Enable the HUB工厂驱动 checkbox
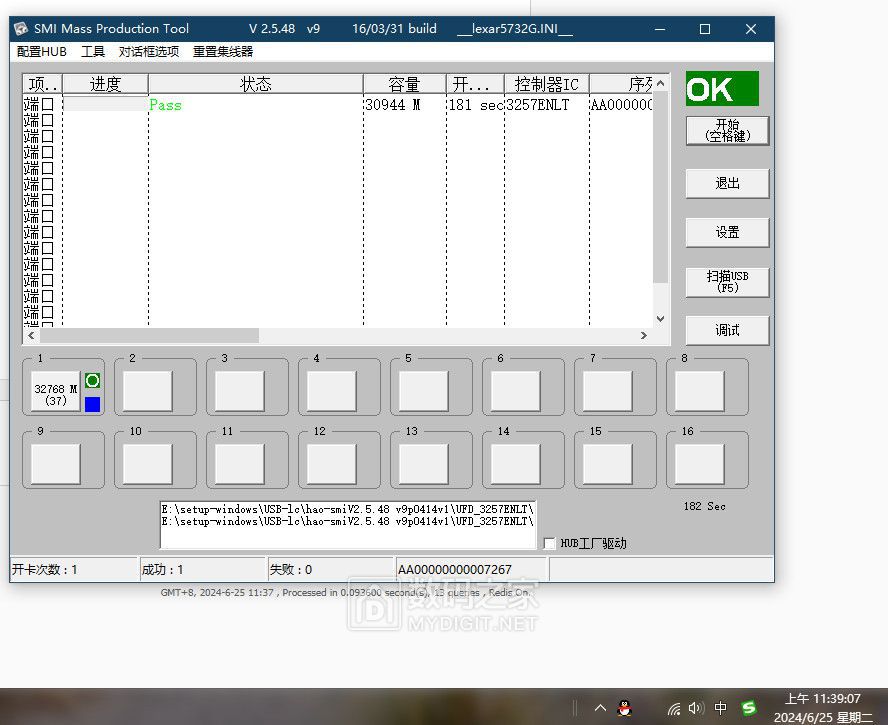888x725 pixels. [549, 543]
